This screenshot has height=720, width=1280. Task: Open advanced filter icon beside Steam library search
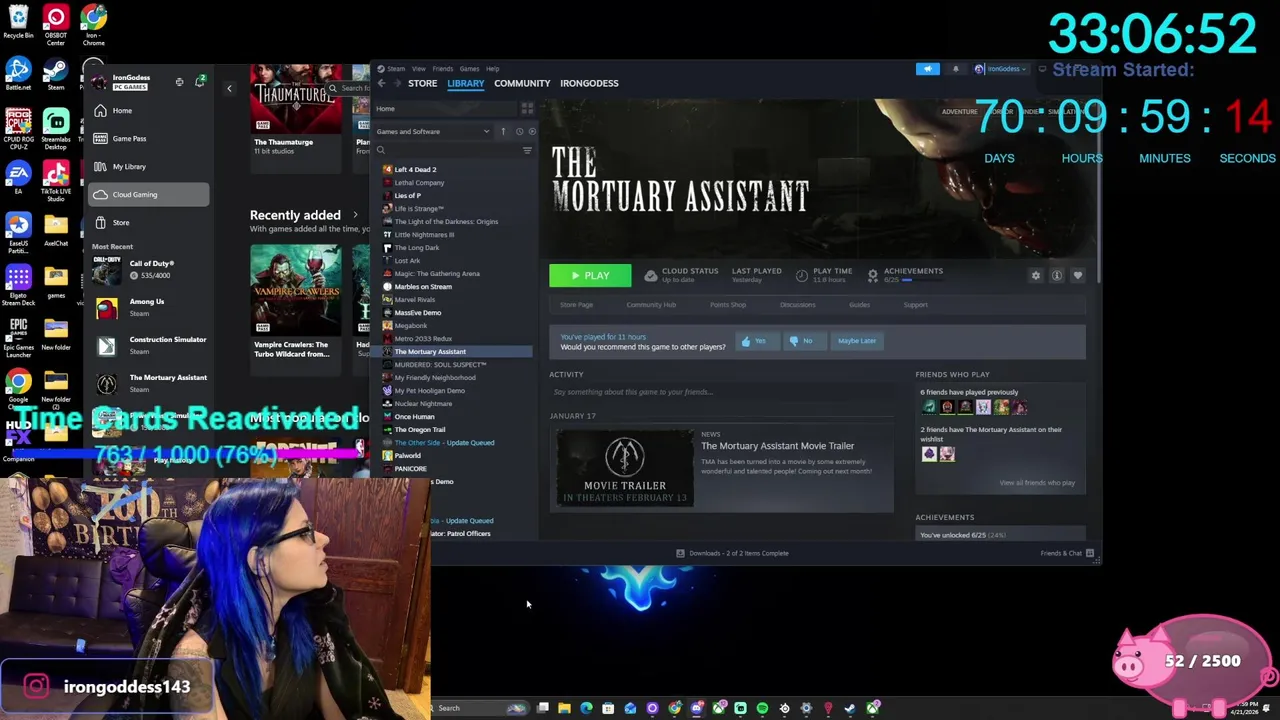click(527, 150)
